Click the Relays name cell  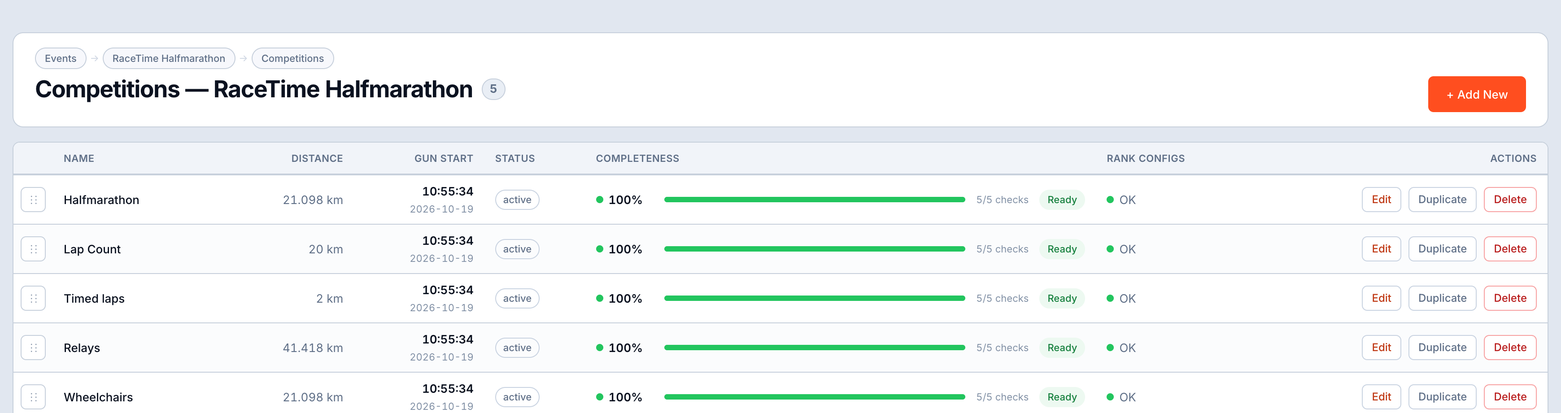[x=82, y=348]
